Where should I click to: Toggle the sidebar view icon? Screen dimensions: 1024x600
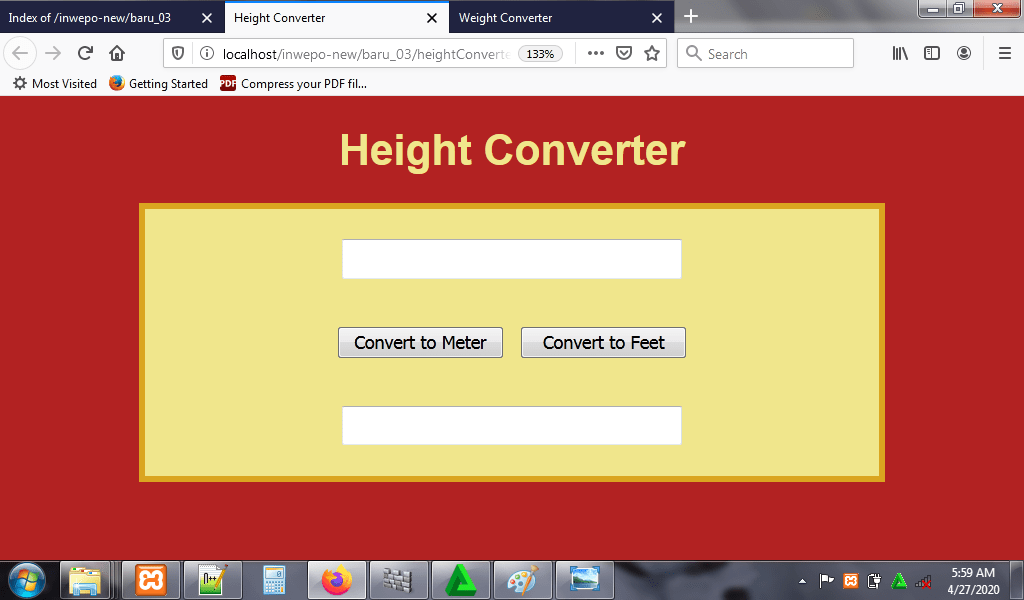[x=932, y=54]
